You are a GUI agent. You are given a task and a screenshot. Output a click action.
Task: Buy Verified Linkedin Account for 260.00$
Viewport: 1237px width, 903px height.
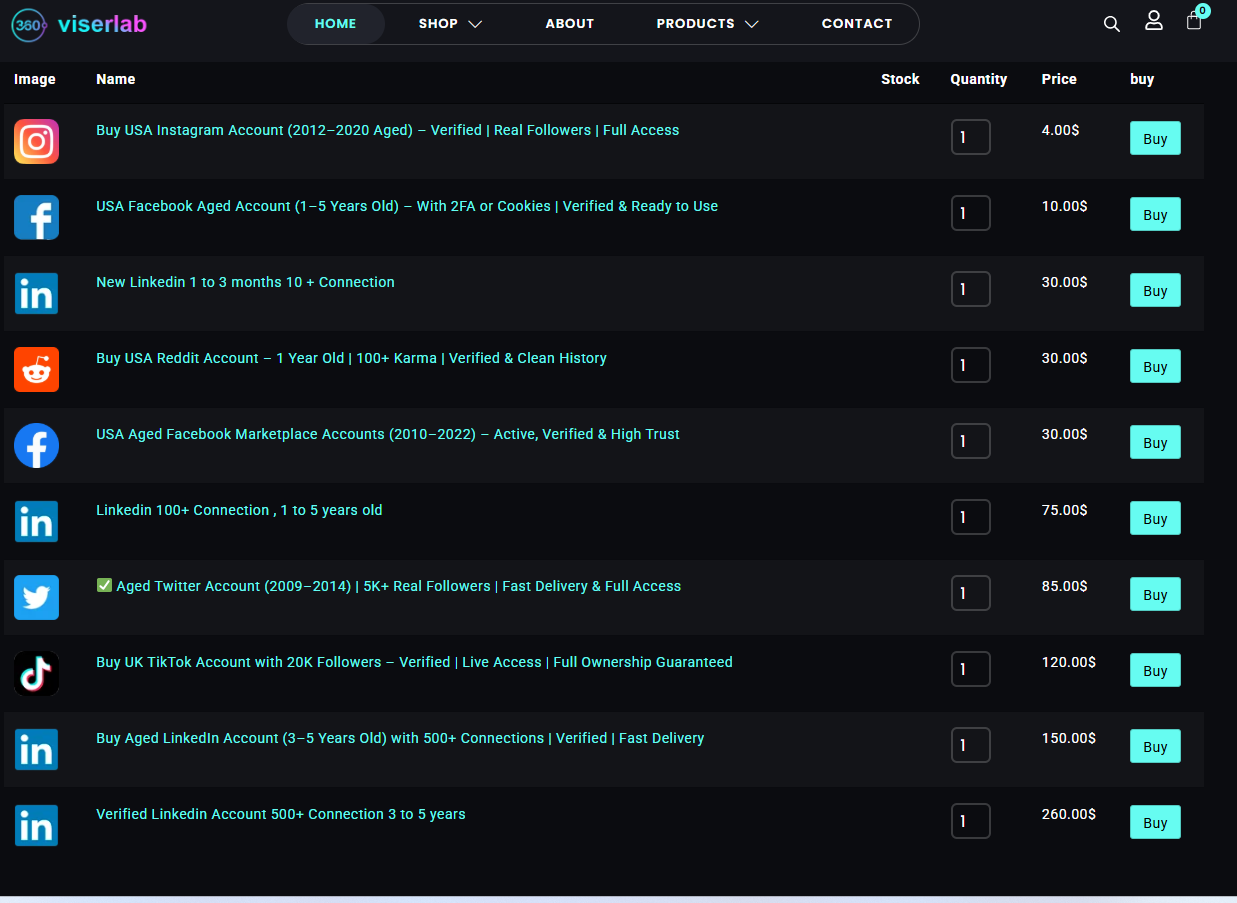1155,823
